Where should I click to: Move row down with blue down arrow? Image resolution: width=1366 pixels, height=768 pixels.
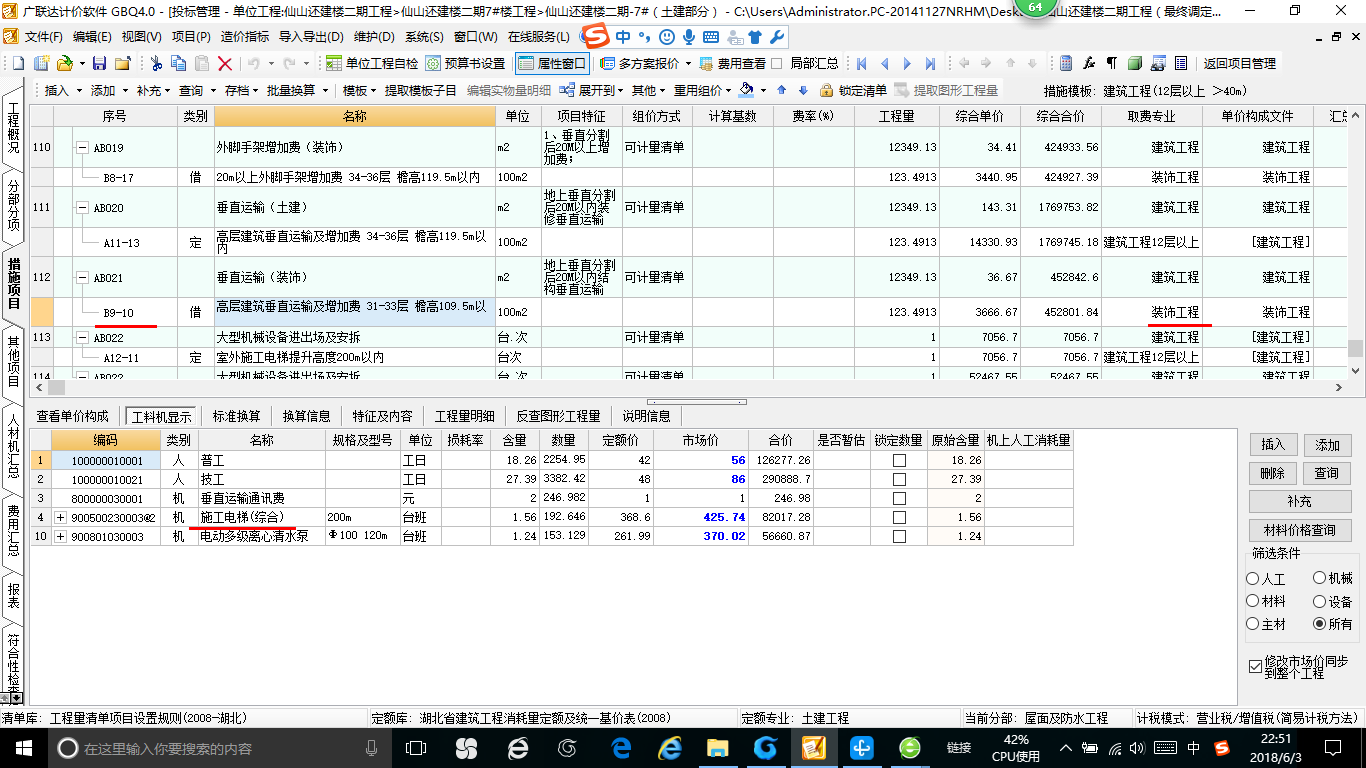(803, 90)
